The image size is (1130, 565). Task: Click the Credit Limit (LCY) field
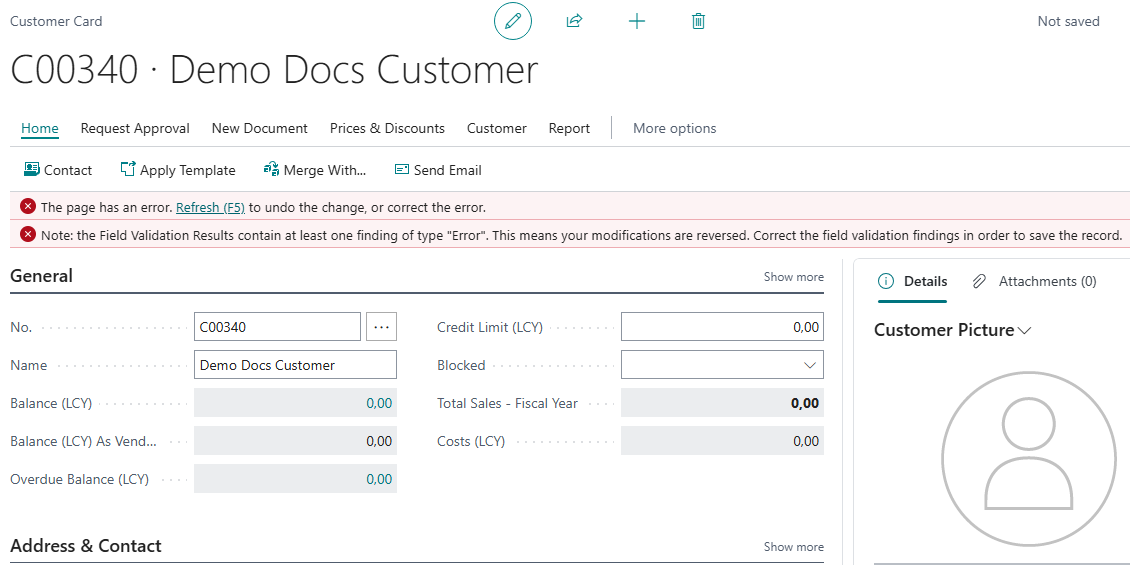722,326
